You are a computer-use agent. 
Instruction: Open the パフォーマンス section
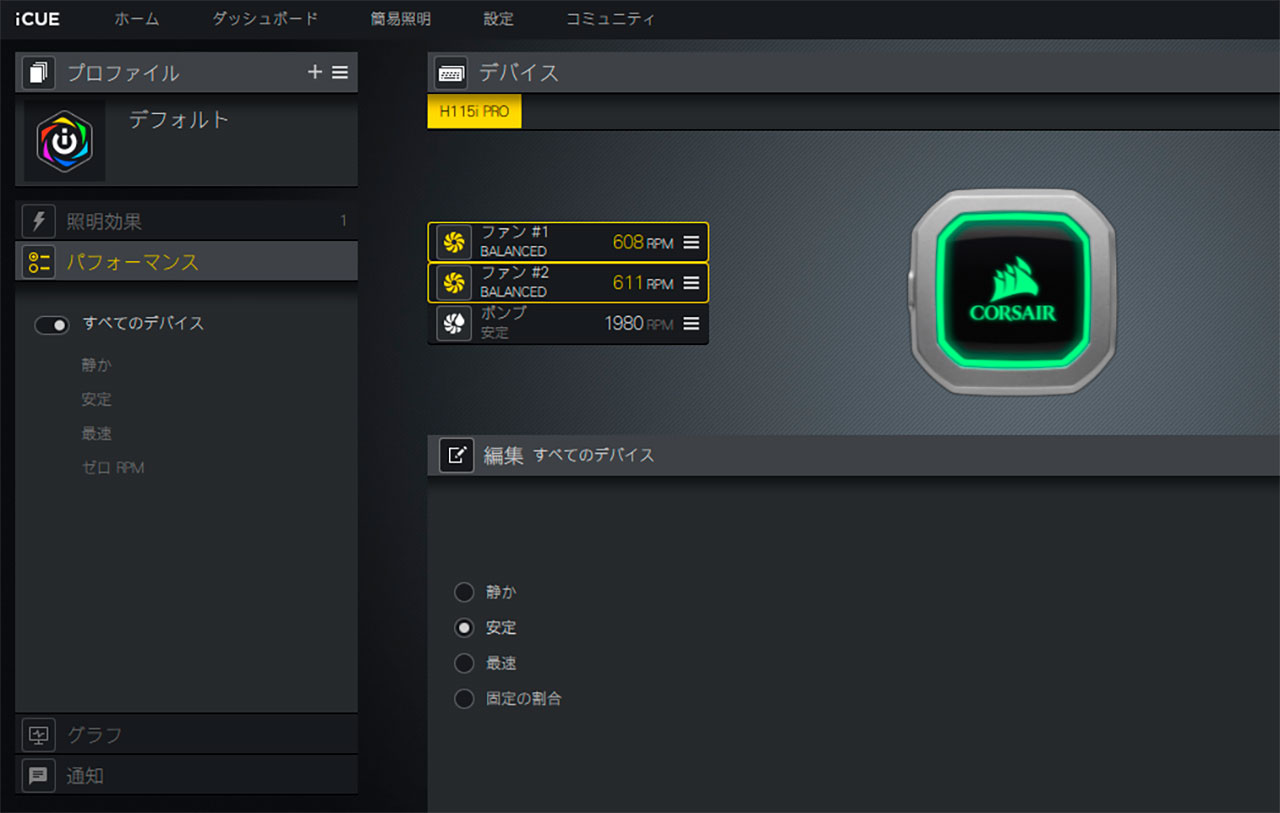(186, 262)
